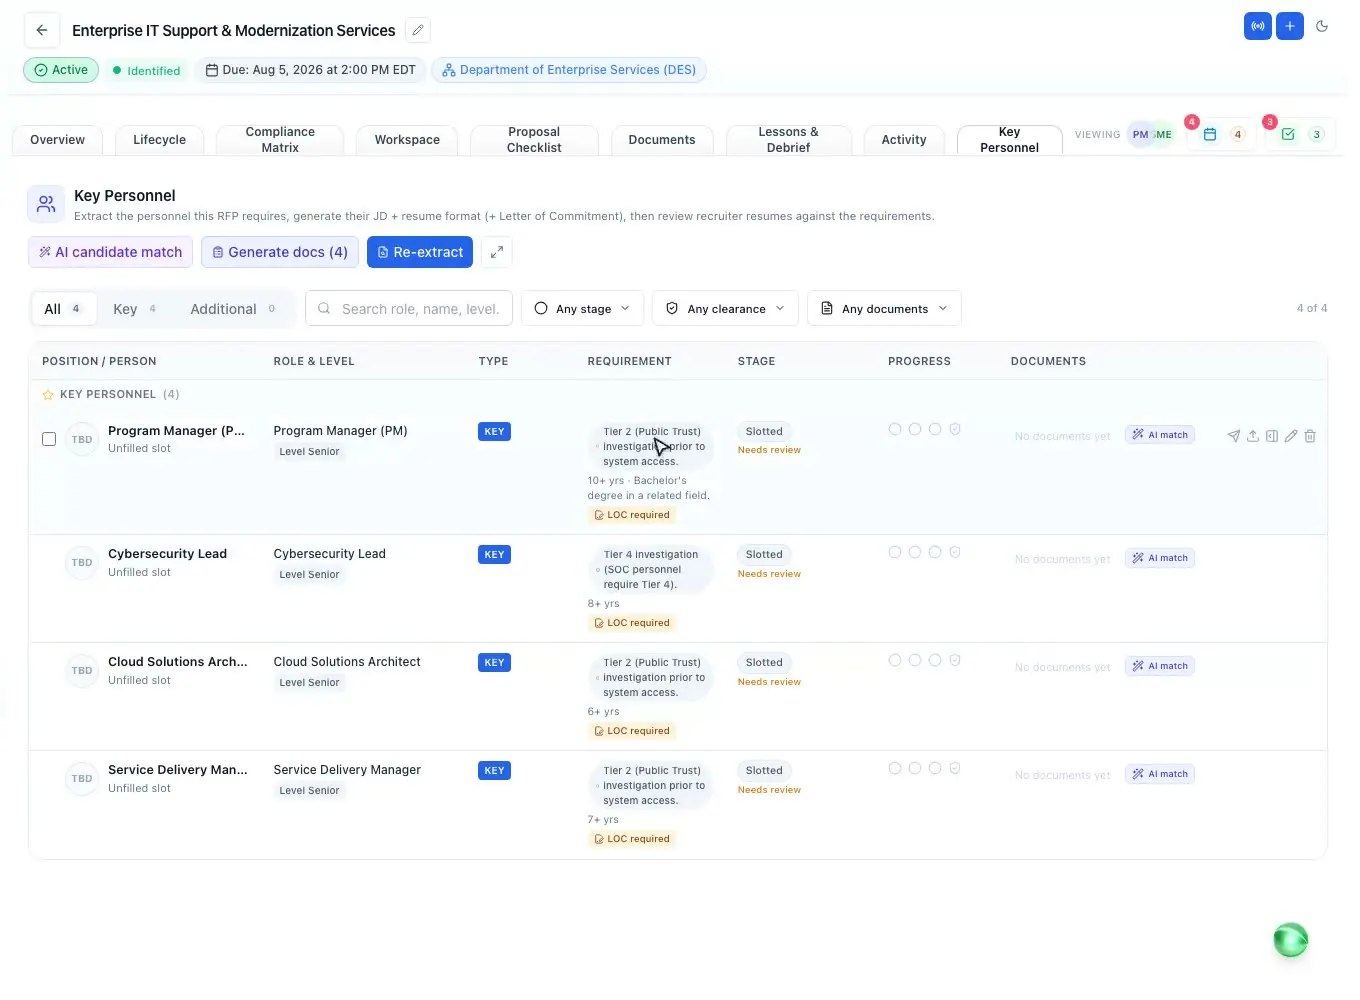
Task: Expand Key Personnel panel to fullscreen
Action: click(x=496, y=252)
